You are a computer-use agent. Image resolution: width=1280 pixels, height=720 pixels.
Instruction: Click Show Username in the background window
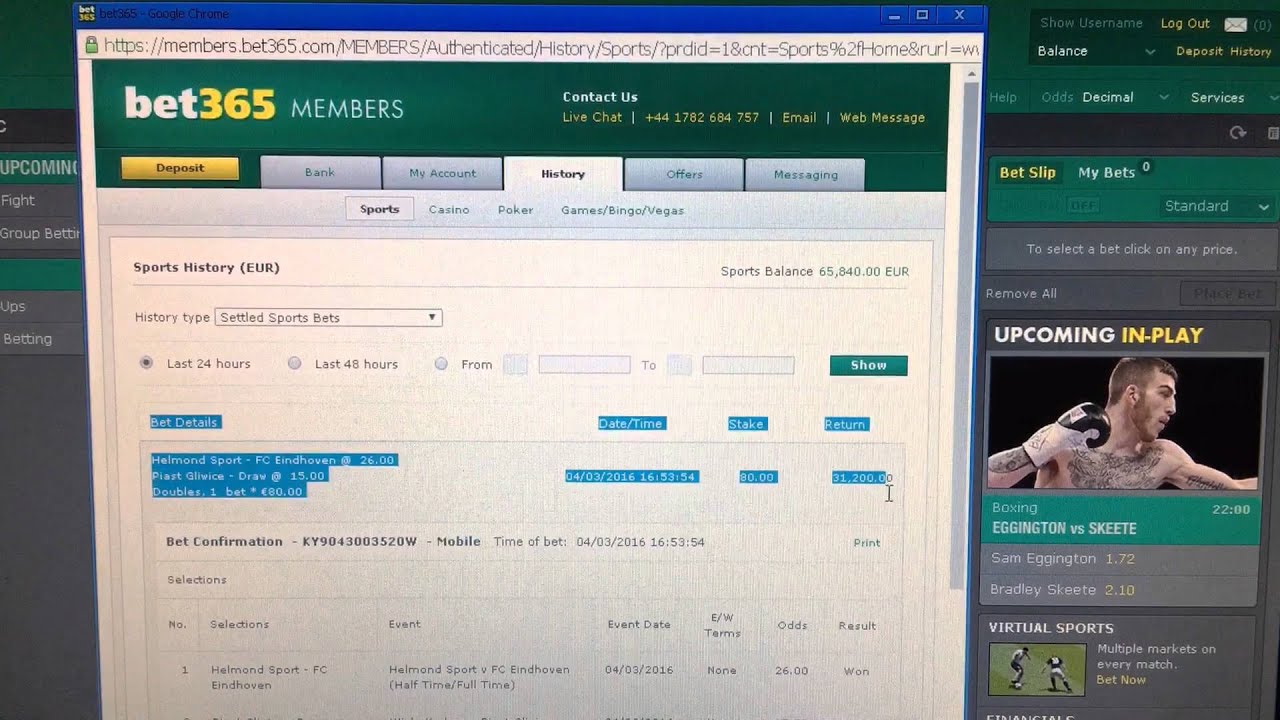click(1091, 23)
